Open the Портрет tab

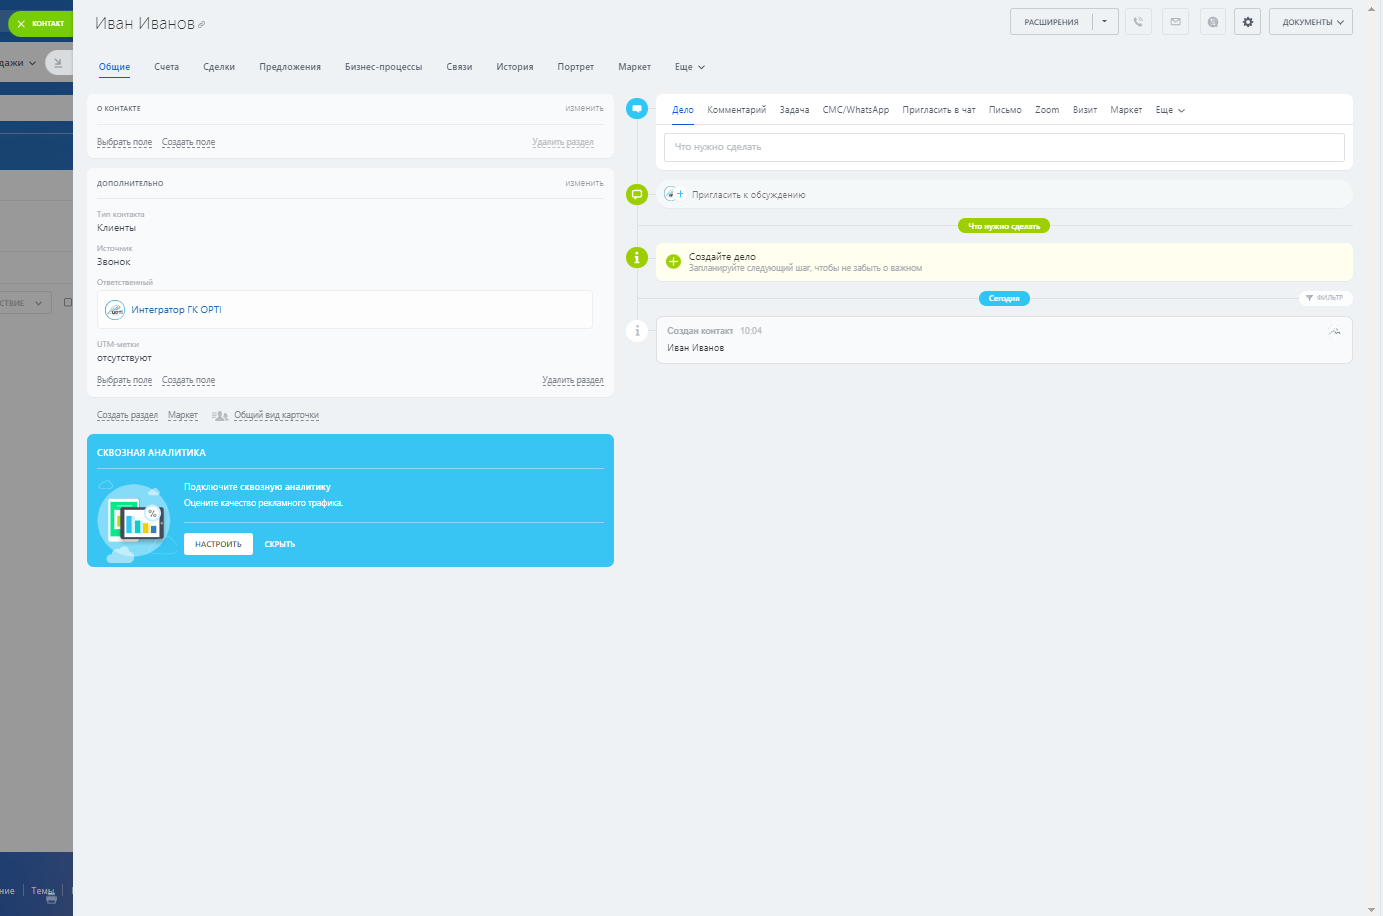(576, 67)
